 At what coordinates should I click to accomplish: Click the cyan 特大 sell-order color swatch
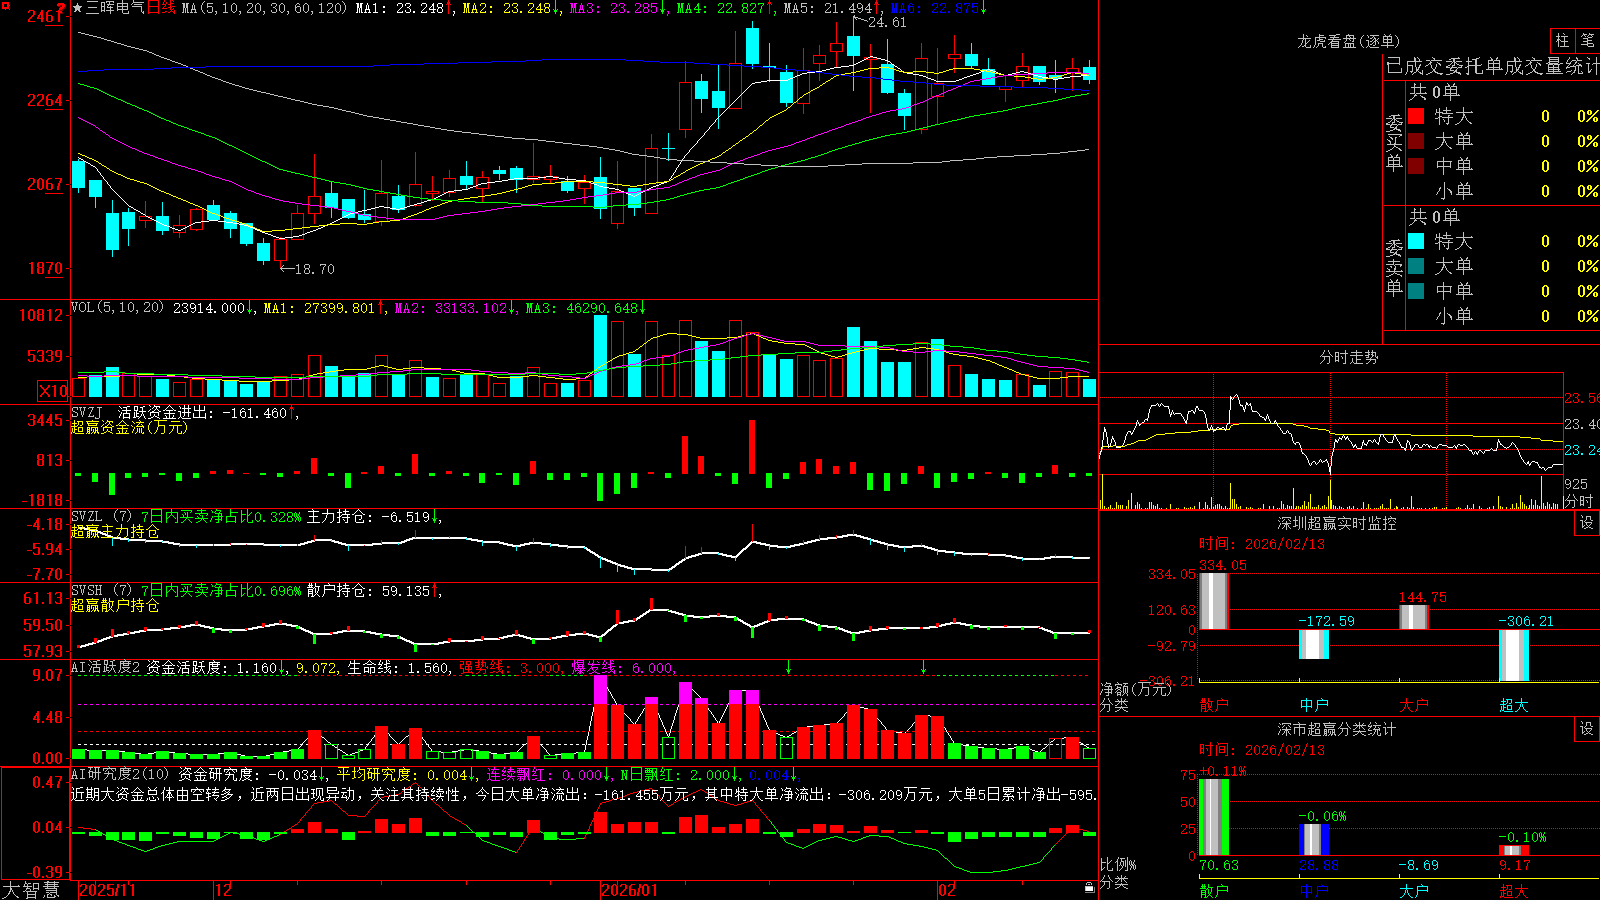point(1416,241)
